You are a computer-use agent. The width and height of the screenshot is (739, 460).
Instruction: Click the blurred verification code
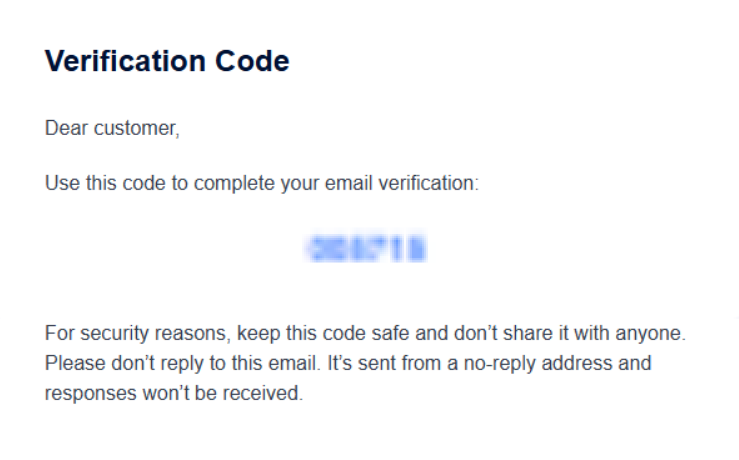click(368, 248)
